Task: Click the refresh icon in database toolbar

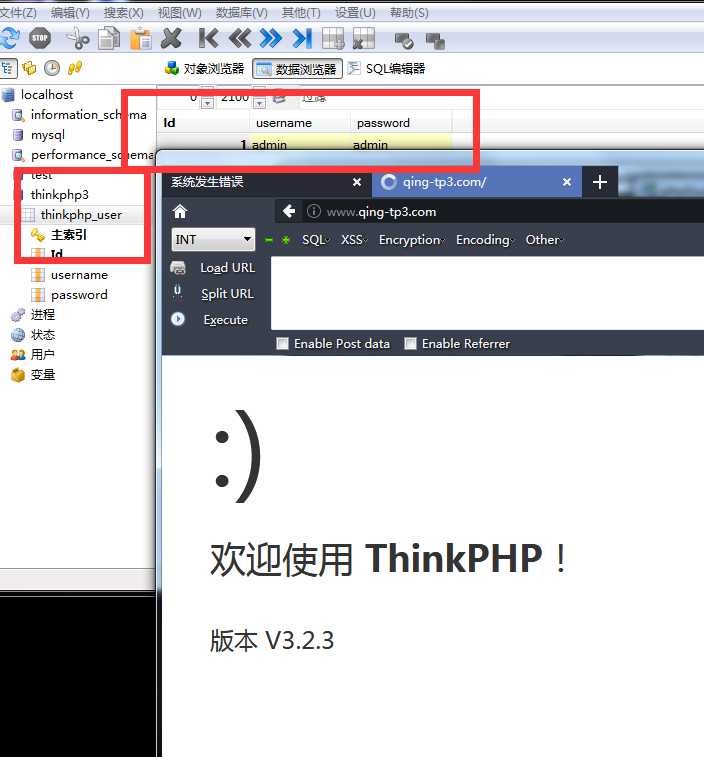Action: (x=10, y=38)
